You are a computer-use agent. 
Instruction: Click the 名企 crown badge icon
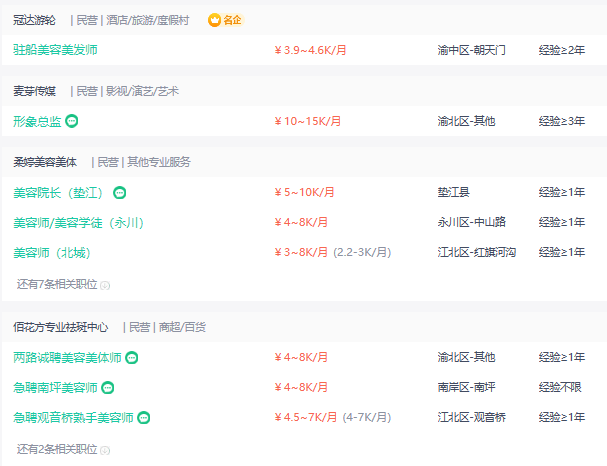click(x=214, y=20)
